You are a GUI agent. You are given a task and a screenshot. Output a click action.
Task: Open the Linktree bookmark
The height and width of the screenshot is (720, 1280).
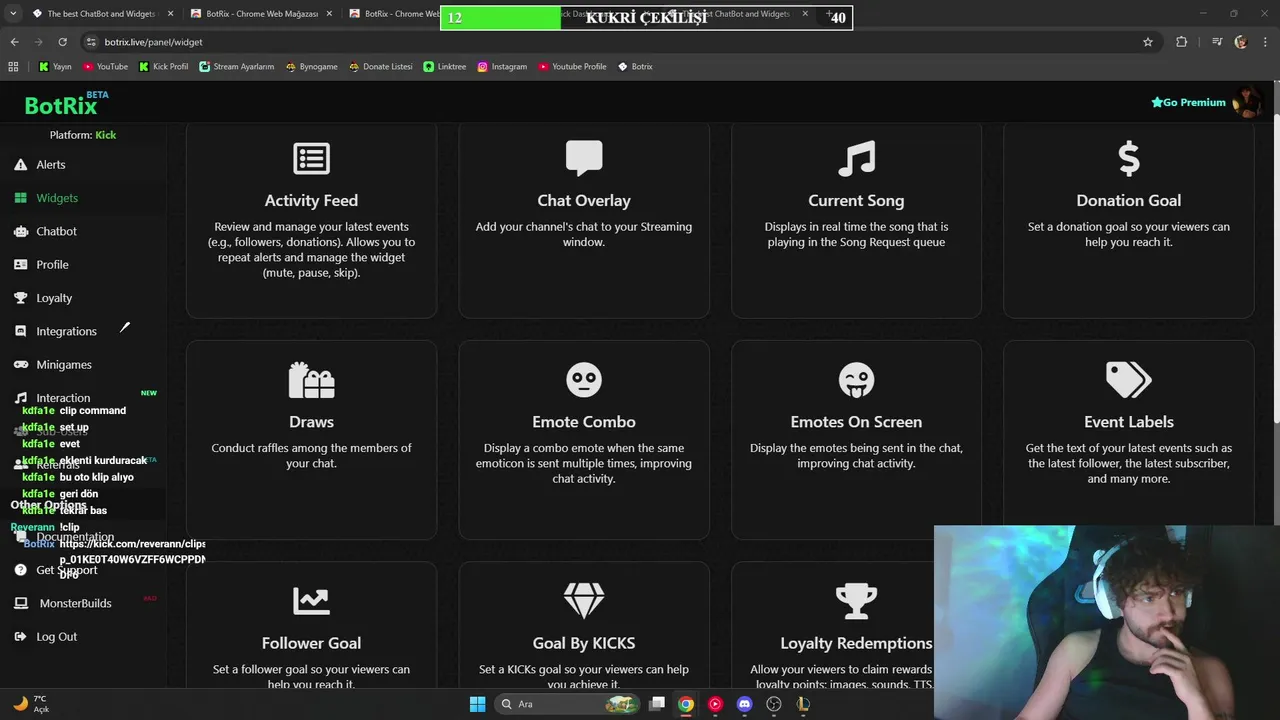(445, 67)
